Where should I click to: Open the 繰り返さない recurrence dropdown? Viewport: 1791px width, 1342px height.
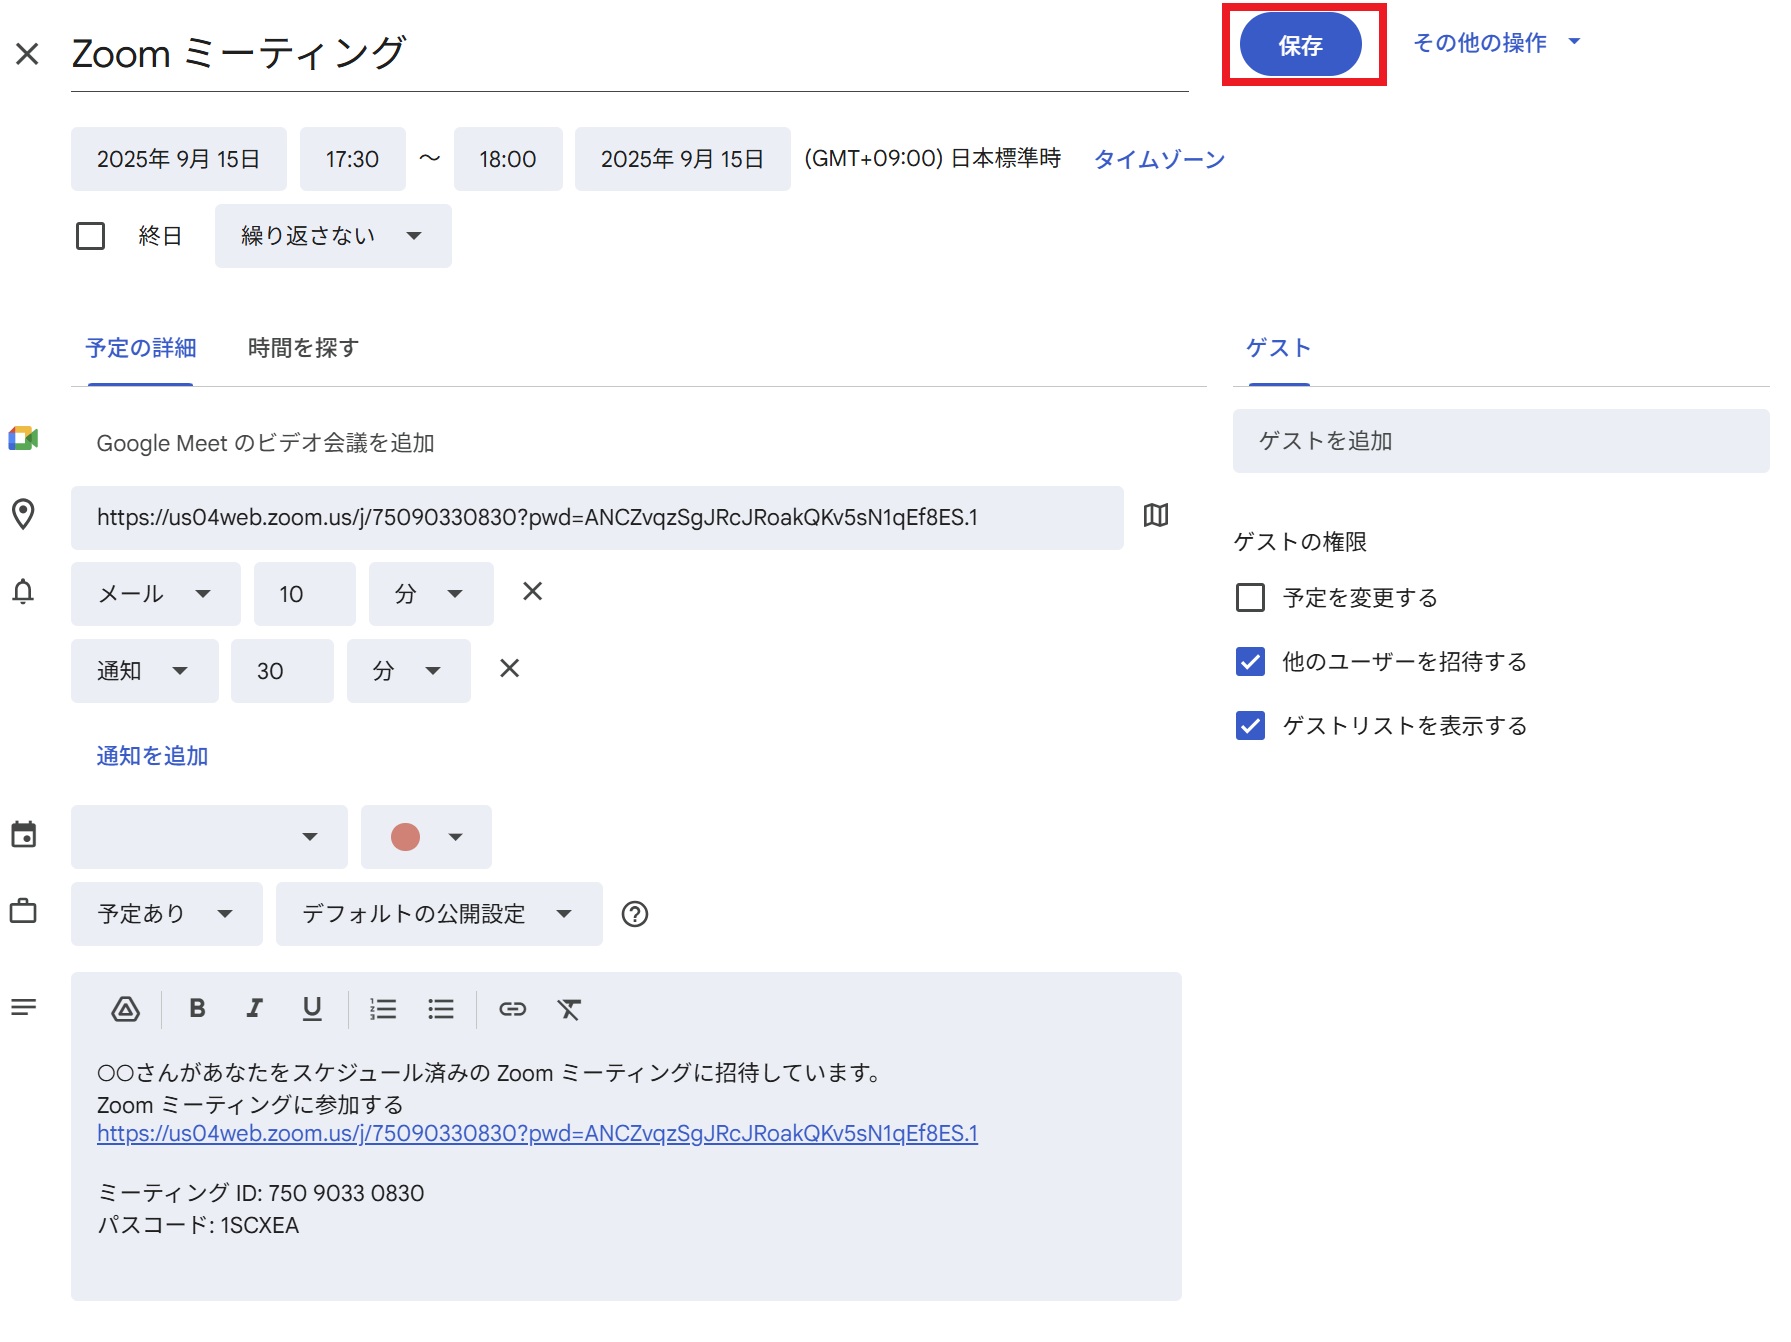click(x=332, y=236)
